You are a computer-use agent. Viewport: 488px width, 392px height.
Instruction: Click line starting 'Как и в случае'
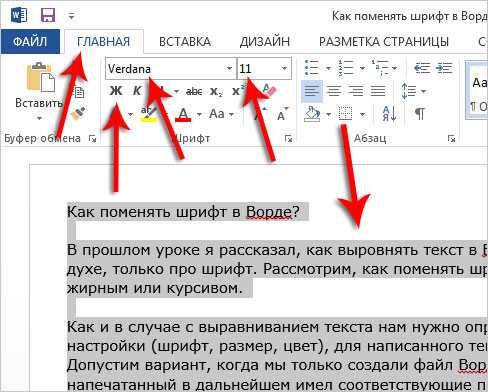click(277, 327)
